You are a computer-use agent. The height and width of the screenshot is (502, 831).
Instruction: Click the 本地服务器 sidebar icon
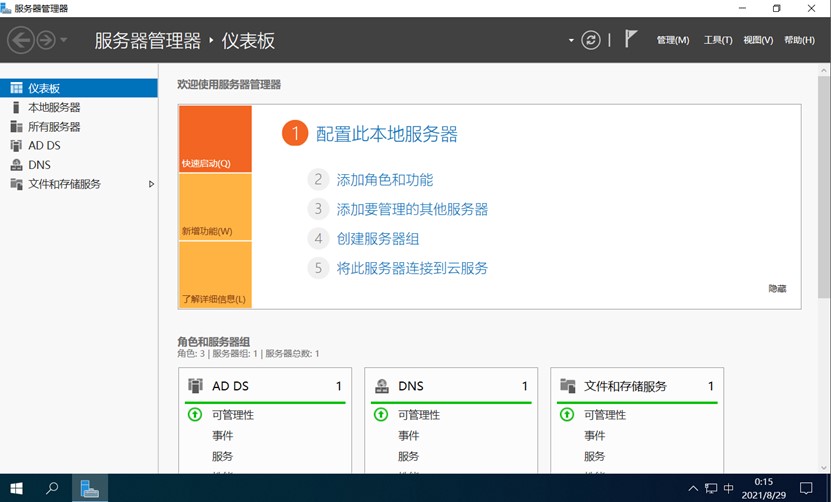pos(16,108)
